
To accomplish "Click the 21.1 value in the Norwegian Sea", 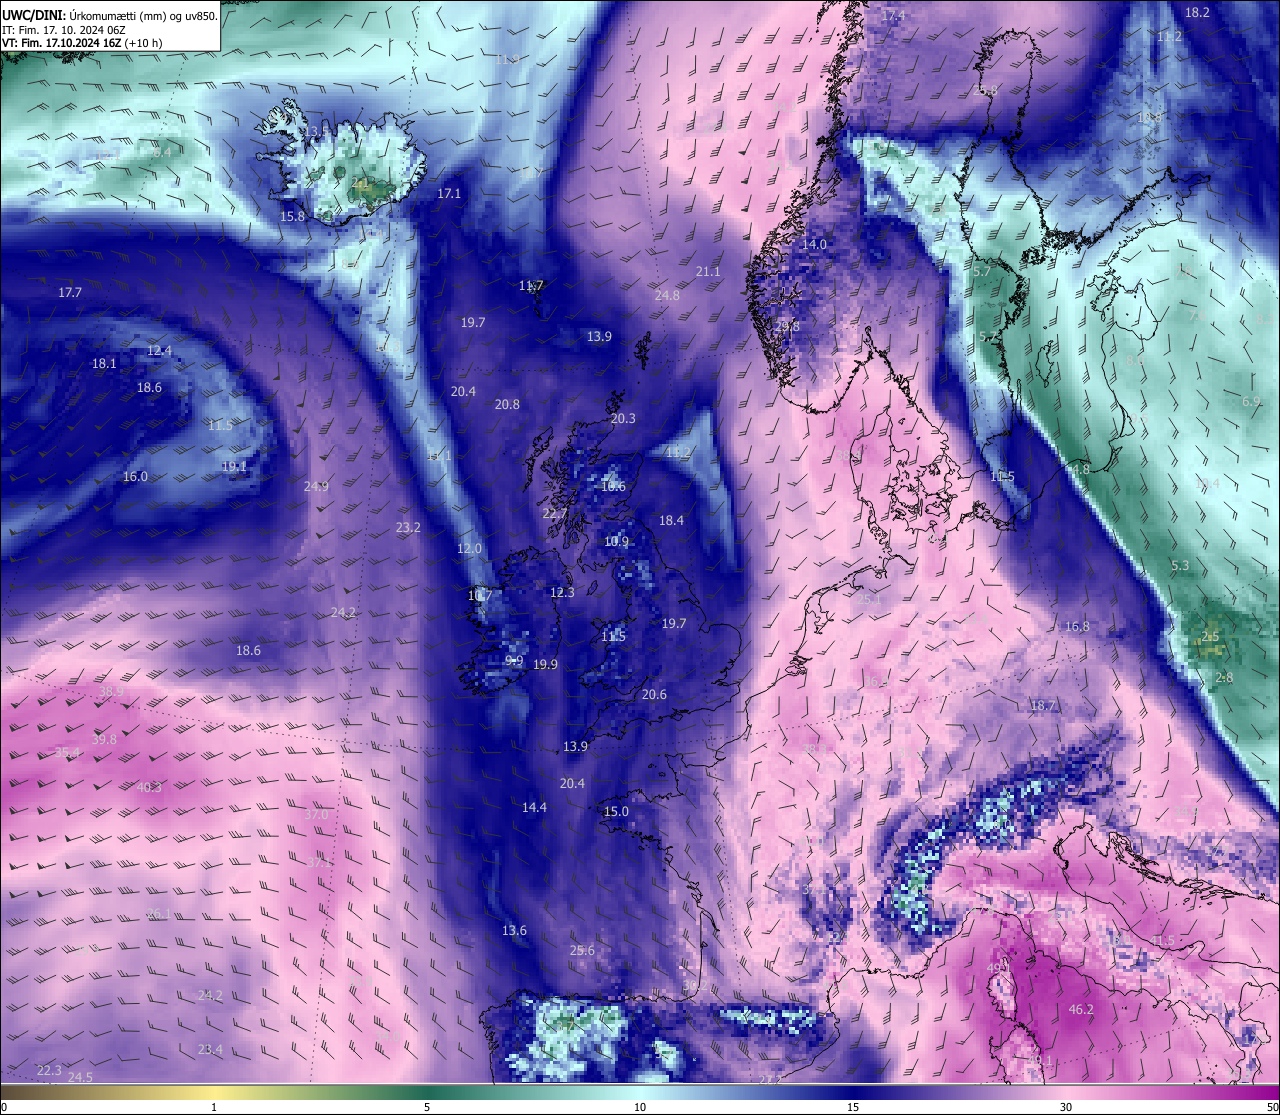I will (708, 271).
